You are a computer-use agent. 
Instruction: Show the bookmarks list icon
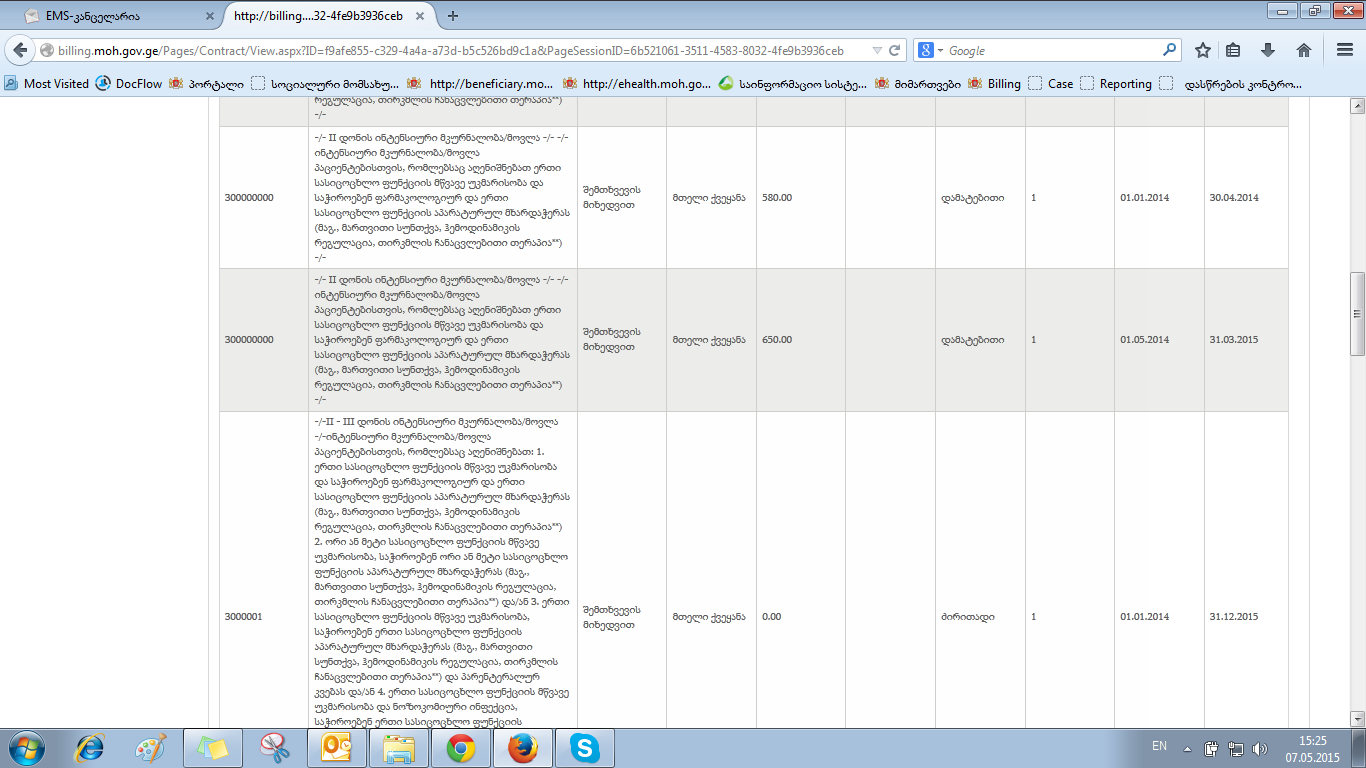click(x=1234, y=50)
